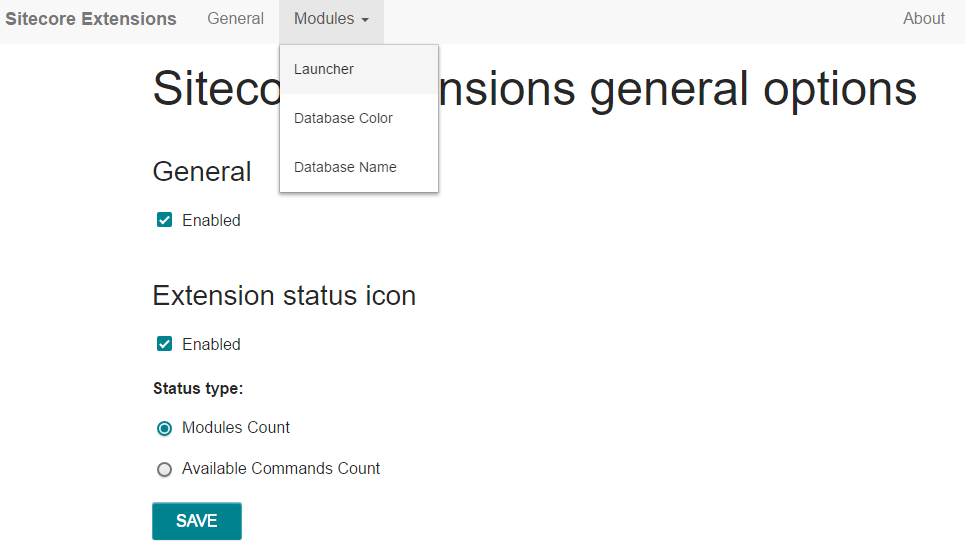Open the General navigation tab
This screenshot has width=965, height=554.
tap(235, 19)
